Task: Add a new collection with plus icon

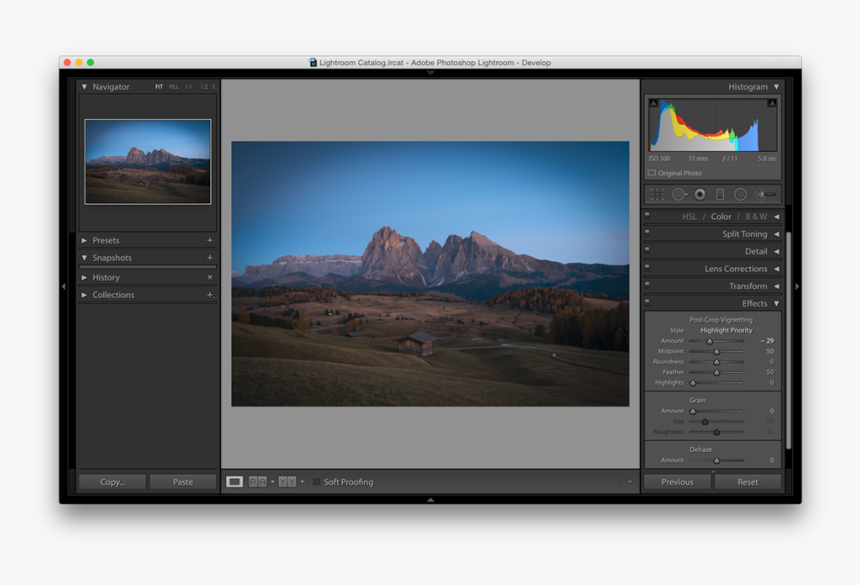Action: click(x=210, y=295)
